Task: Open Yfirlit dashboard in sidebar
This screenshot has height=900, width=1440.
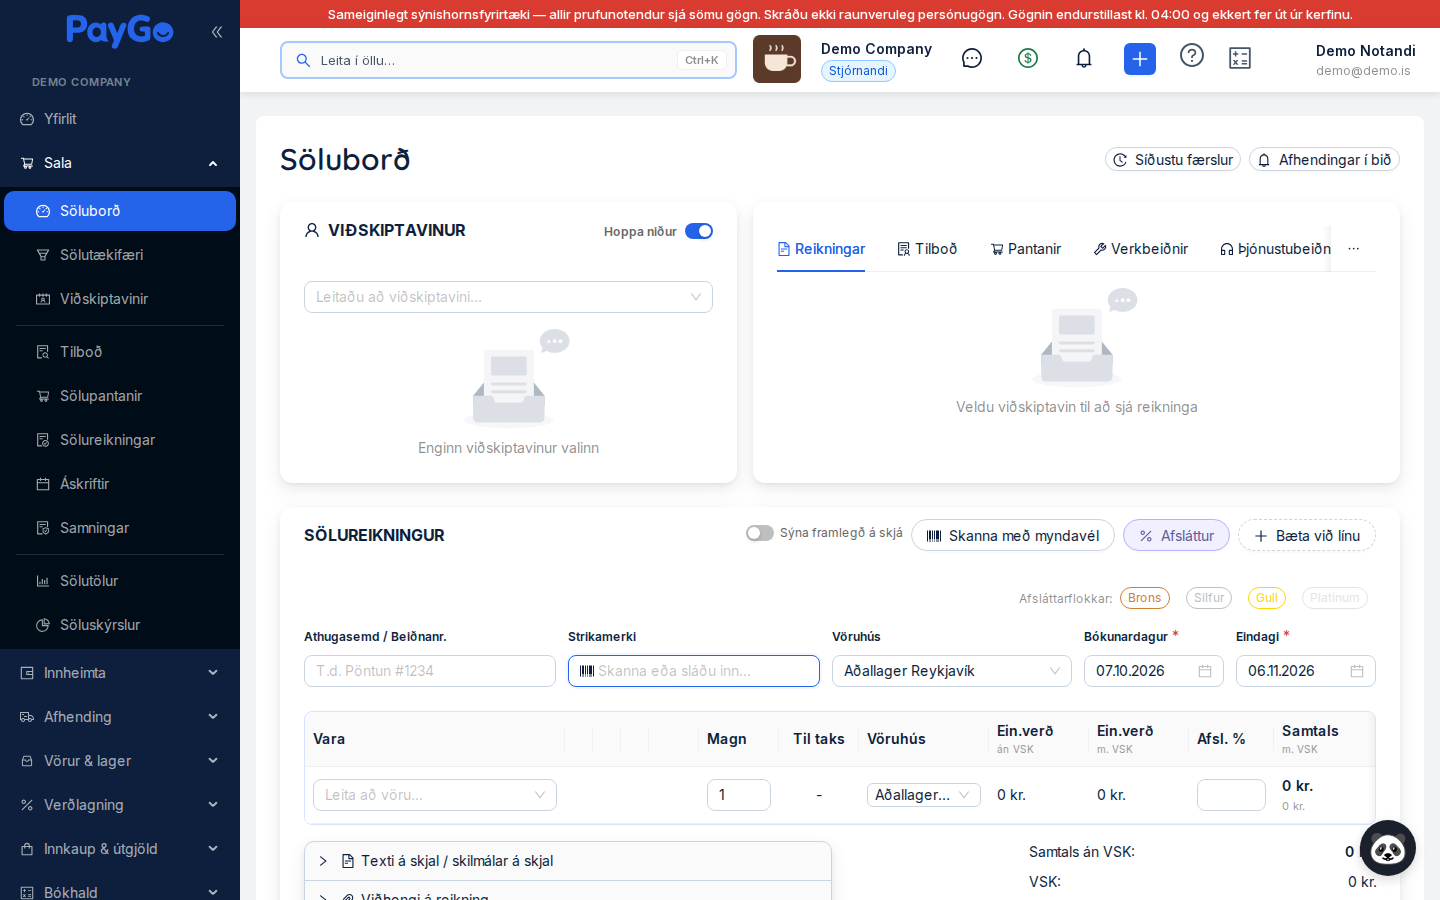Action: click(x=120, y=119)
